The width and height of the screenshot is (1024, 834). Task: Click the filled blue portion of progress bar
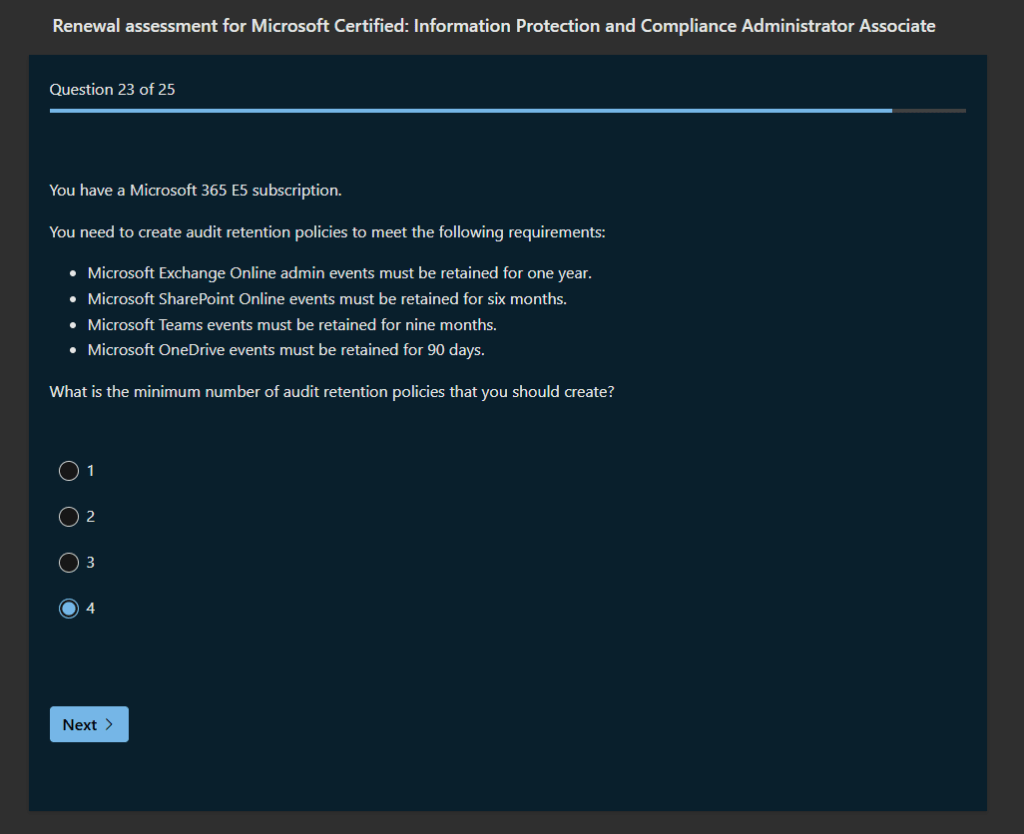(470, 111)
